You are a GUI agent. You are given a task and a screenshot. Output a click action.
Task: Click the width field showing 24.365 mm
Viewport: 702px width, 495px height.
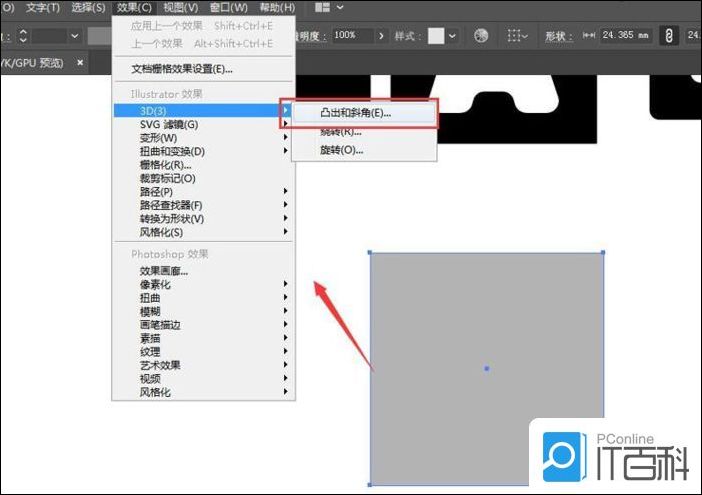tap(625, 35)
